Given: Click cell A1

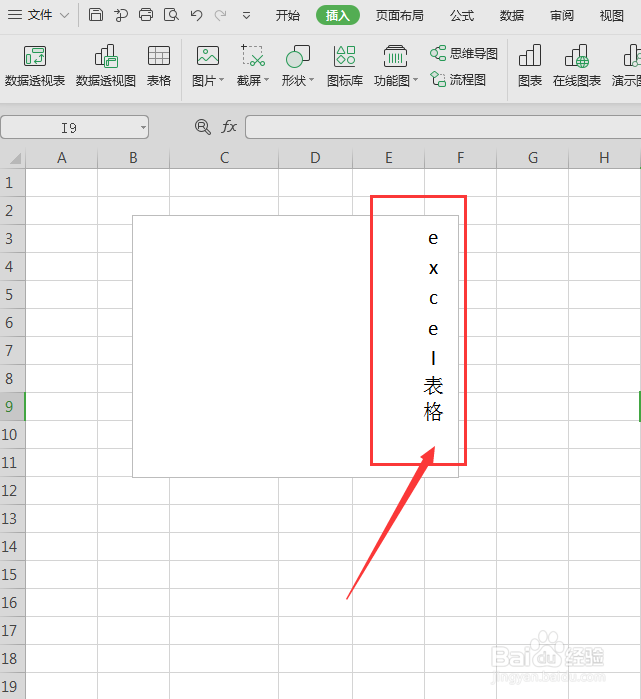Looking at the screenshot, I should pos(62,183).
